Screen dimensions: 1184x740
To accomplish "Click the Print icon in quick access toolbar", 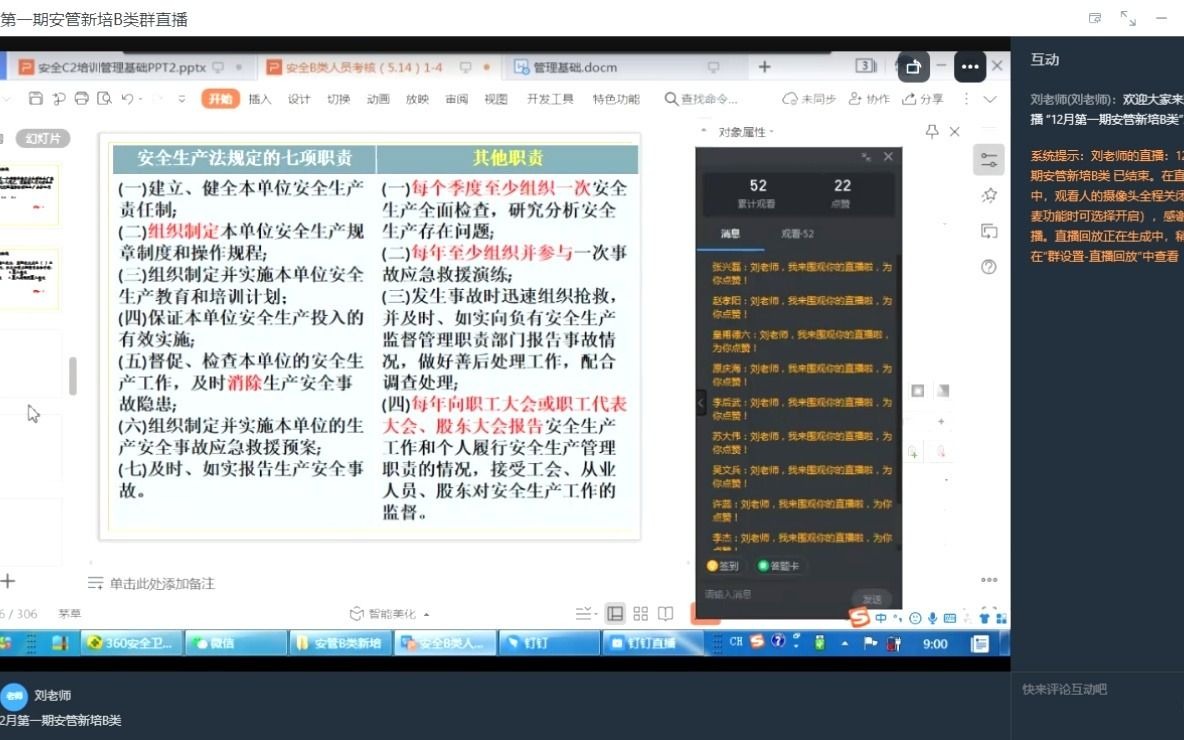I will [81, 99].
